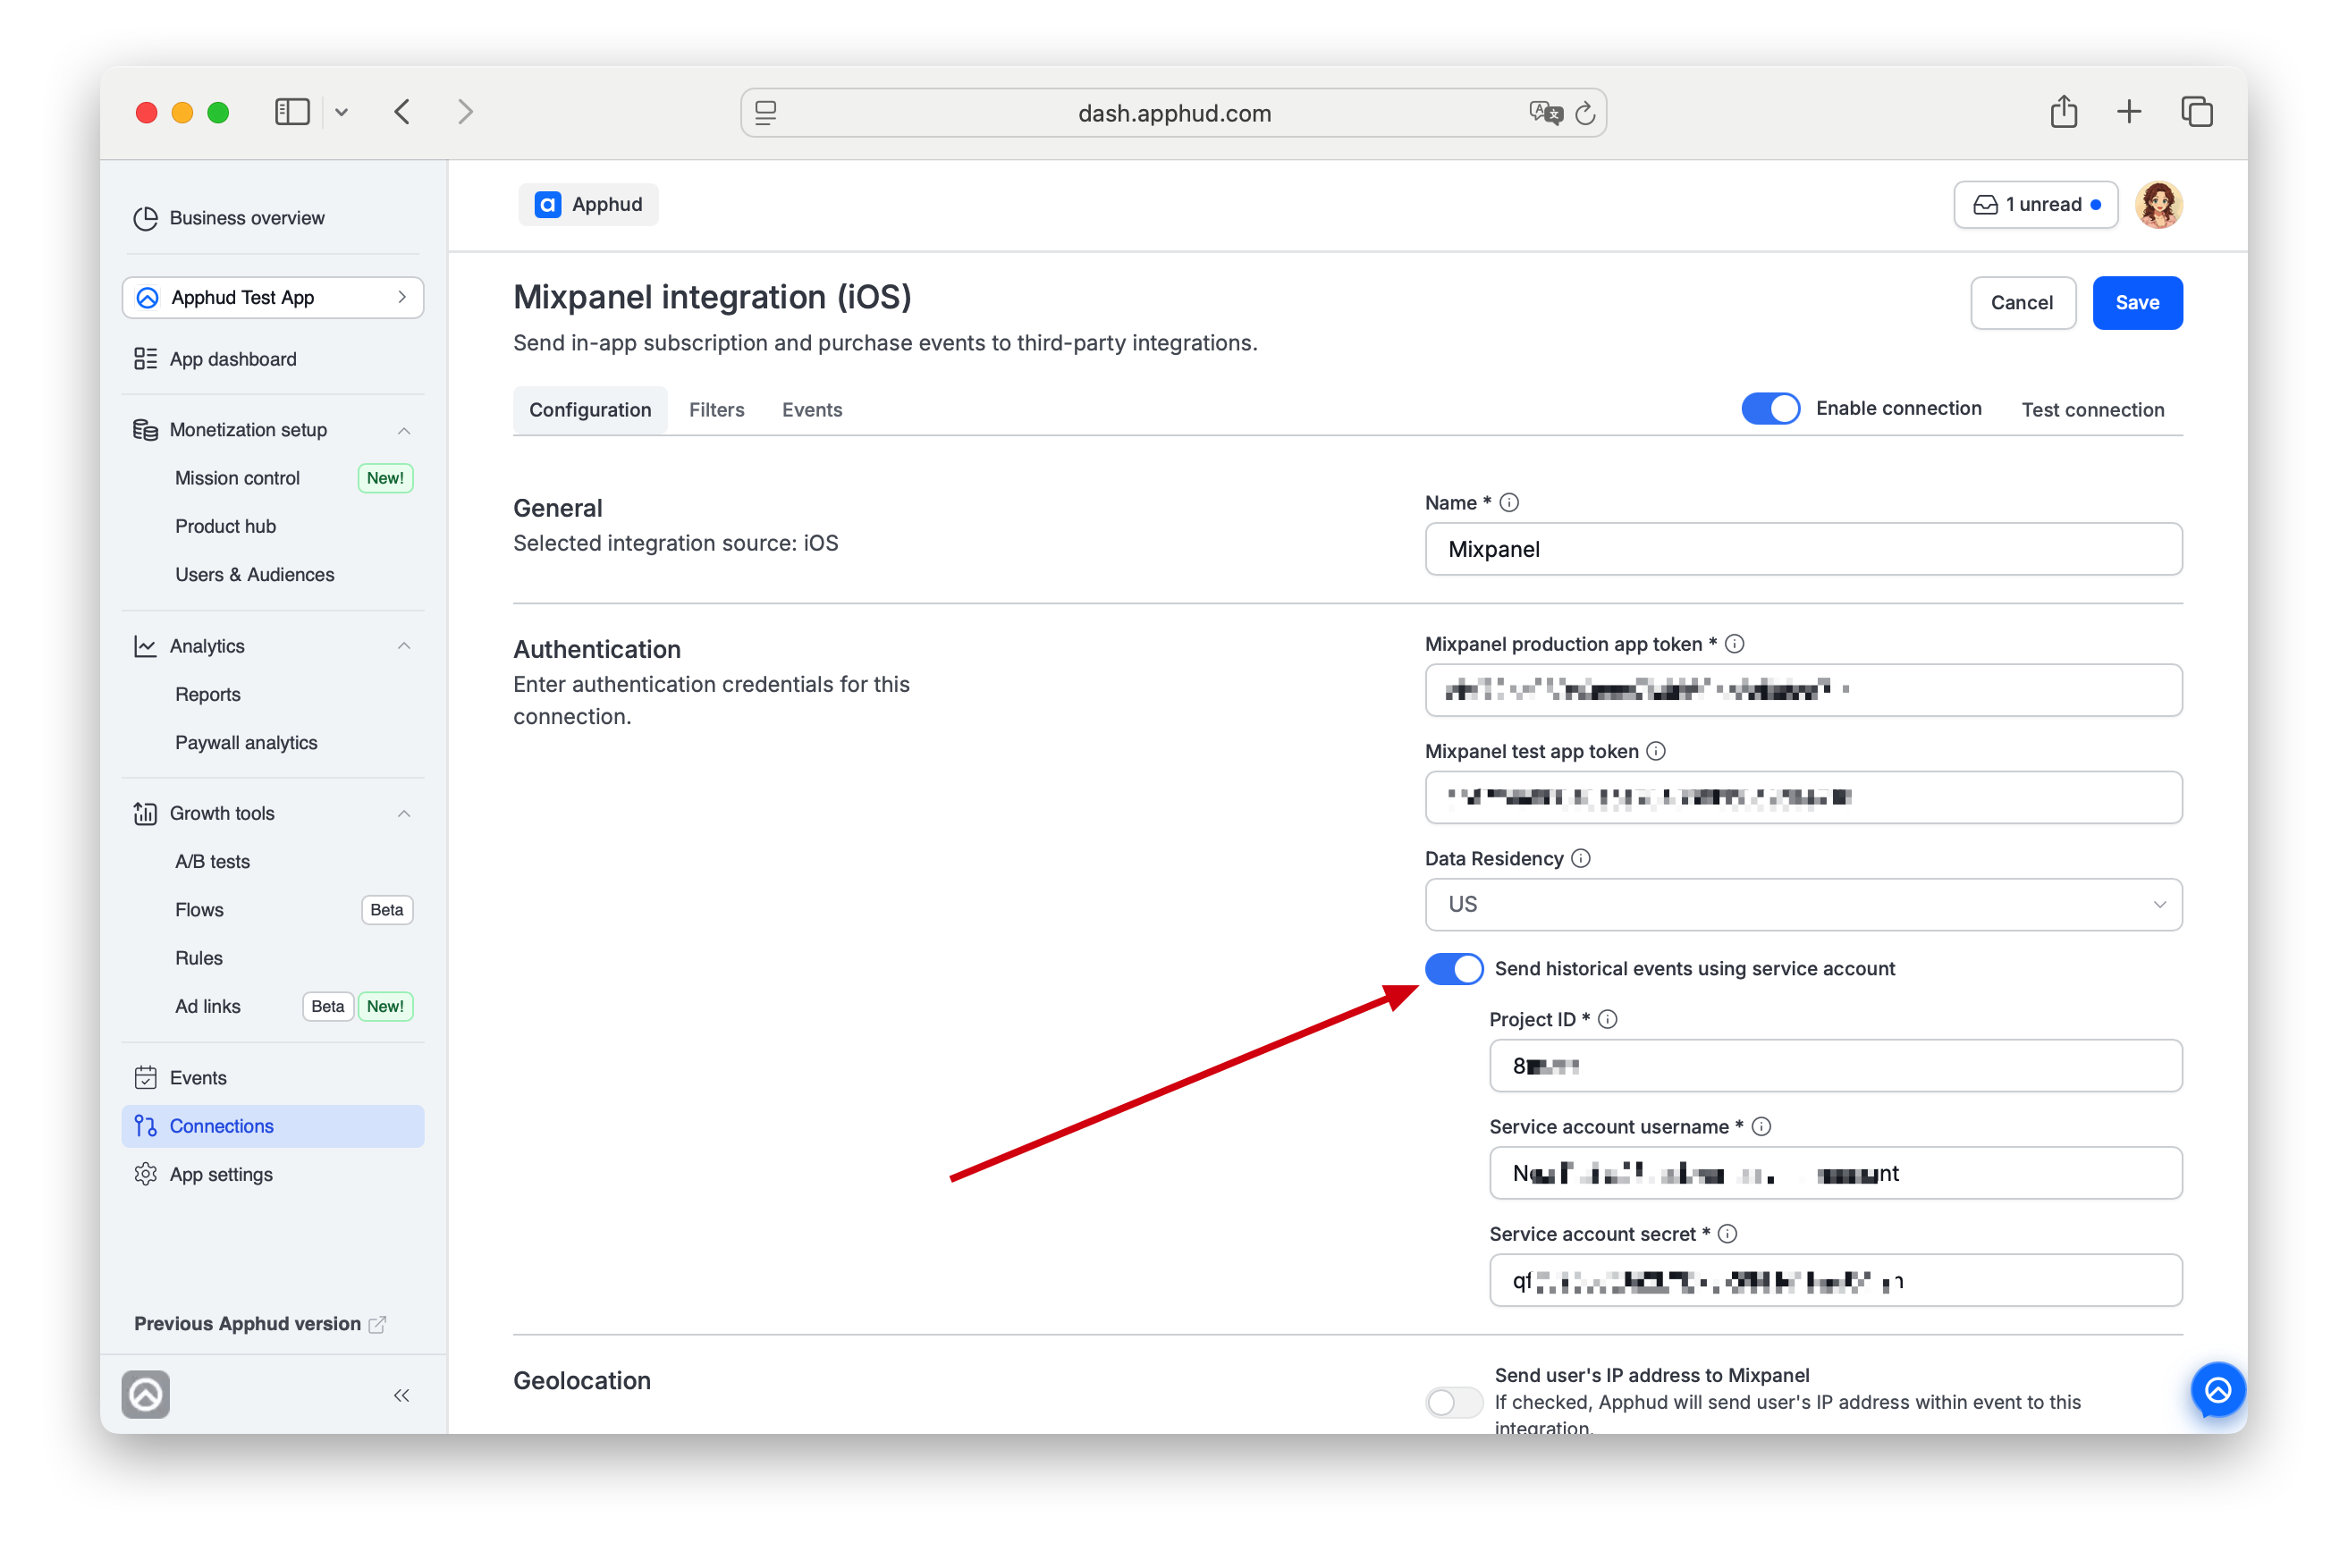This screenshot has width=2348, height=1568.
Task: Open the 1 unread inbox button
Action: click(x=2035, y=205)
